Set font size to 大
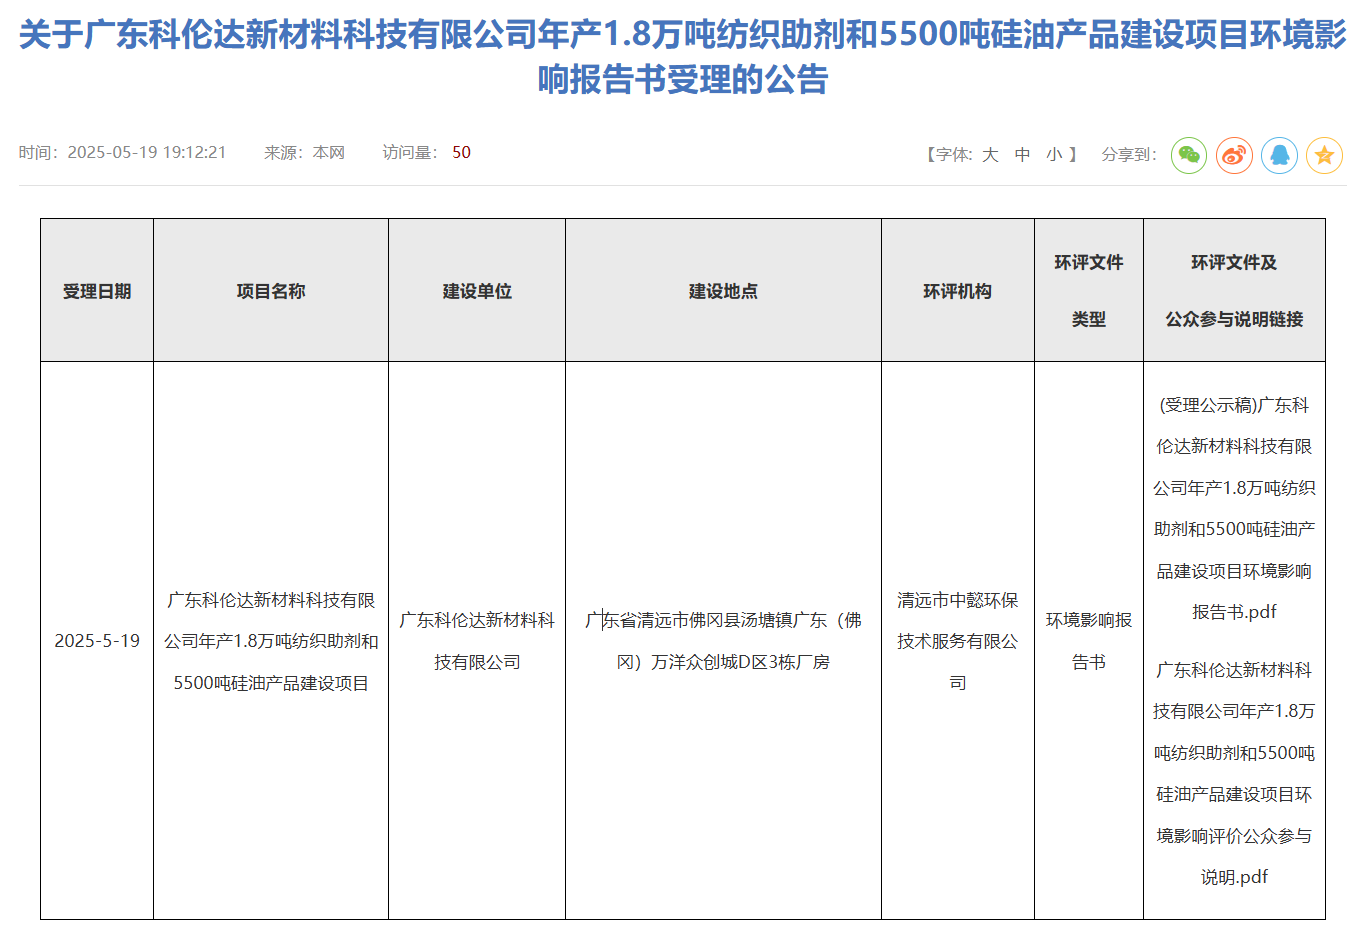 990,154
